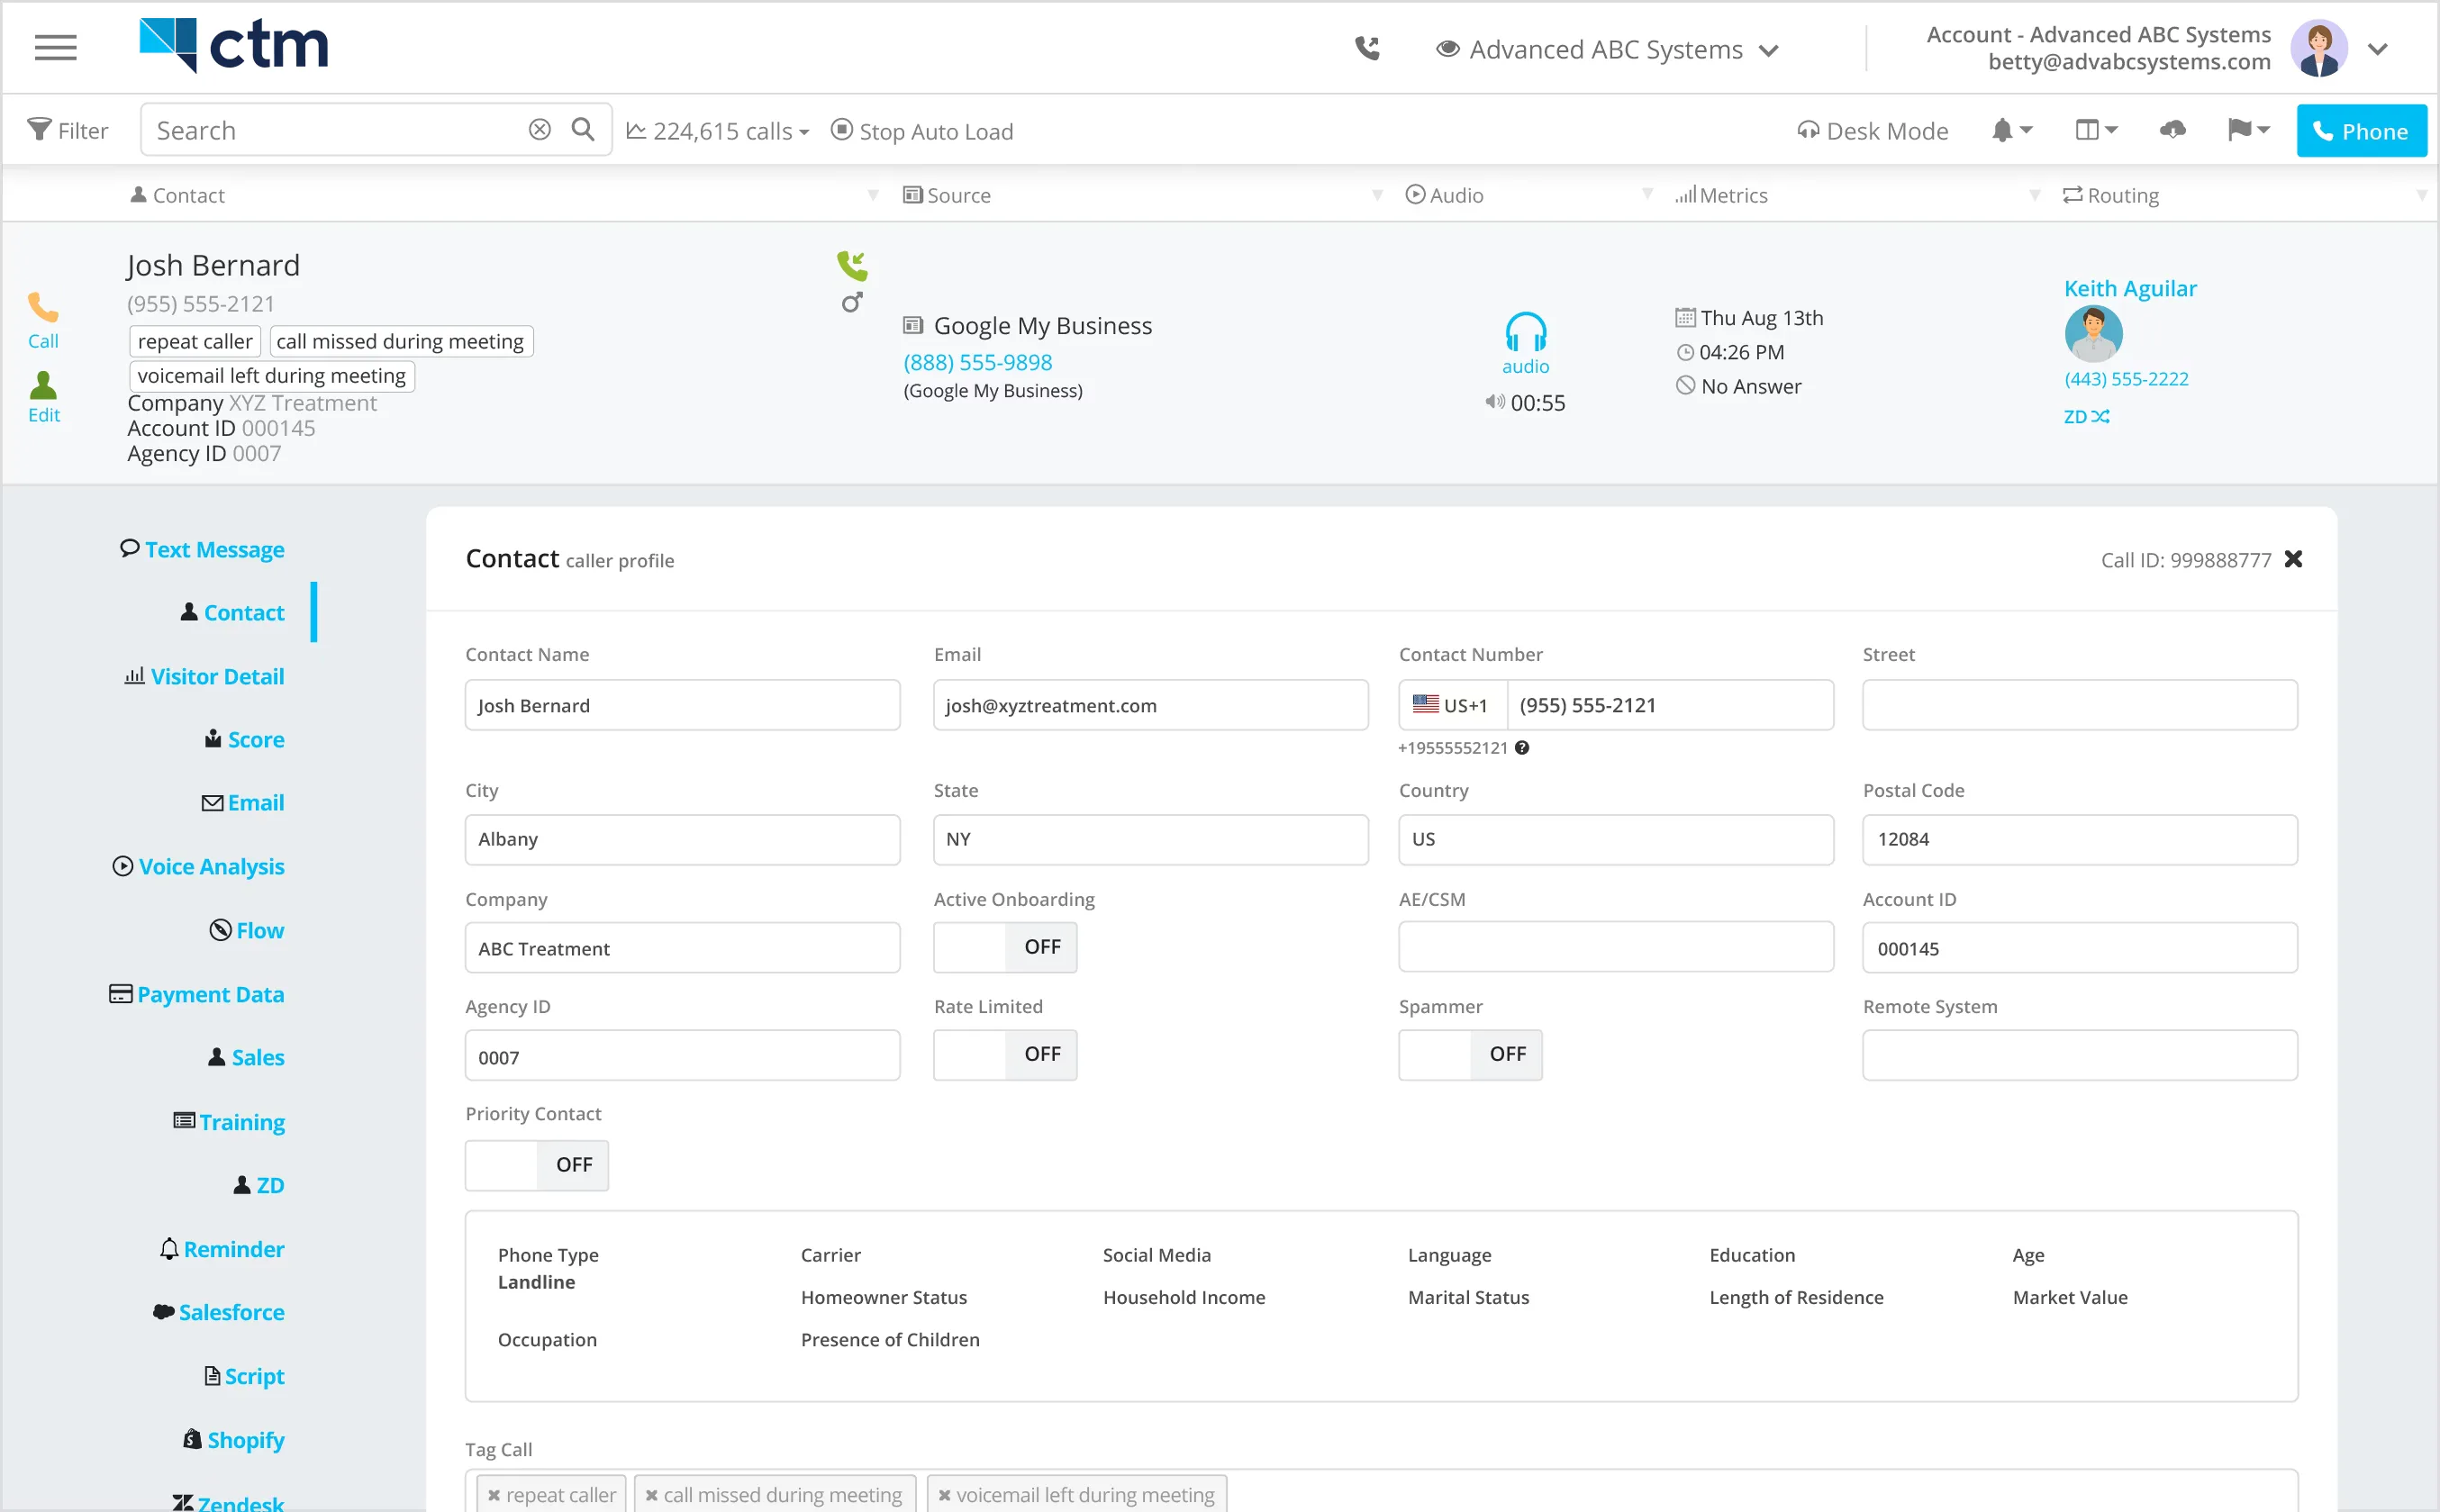Open the notifications bell menu

tap(2012, 130)
